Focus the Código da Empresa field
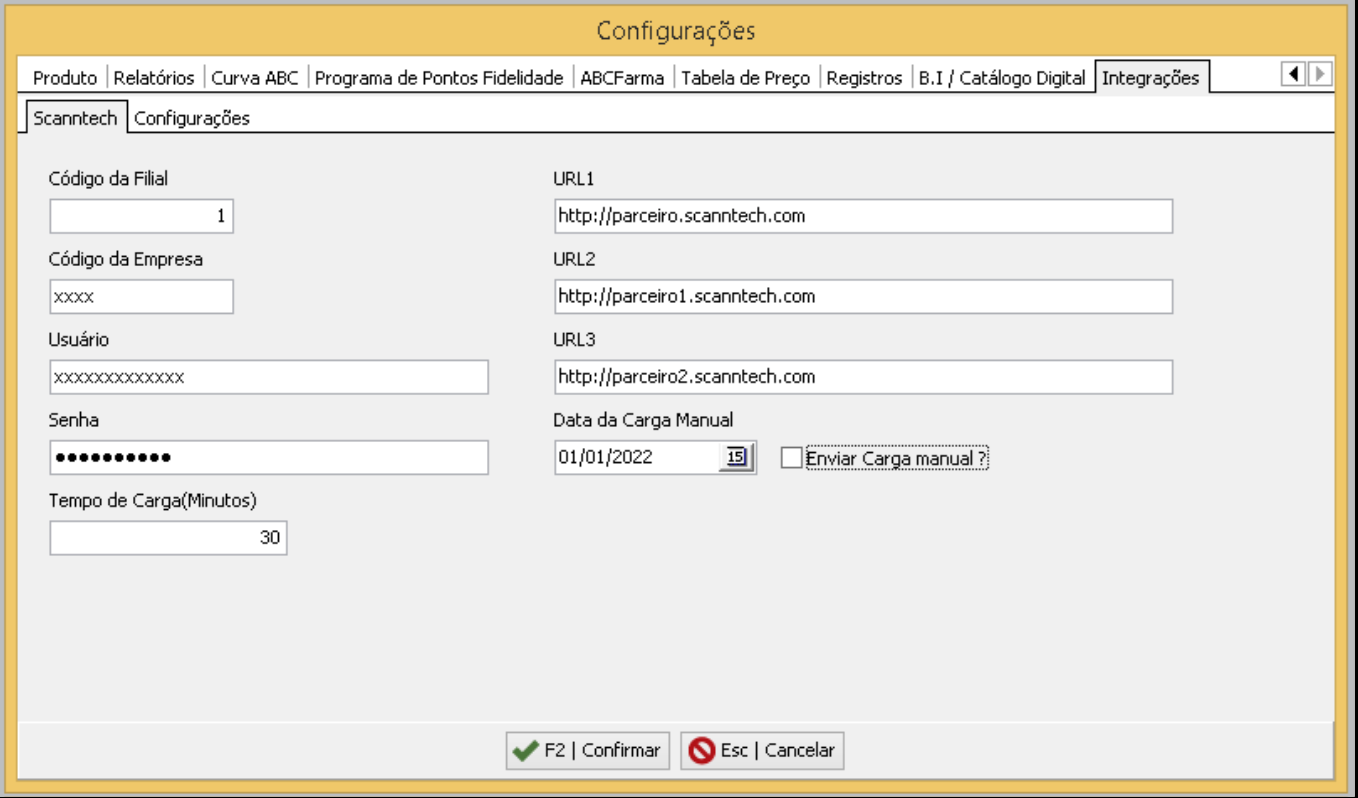Screen dimensions: 1358x798 (x=141, y=297)
